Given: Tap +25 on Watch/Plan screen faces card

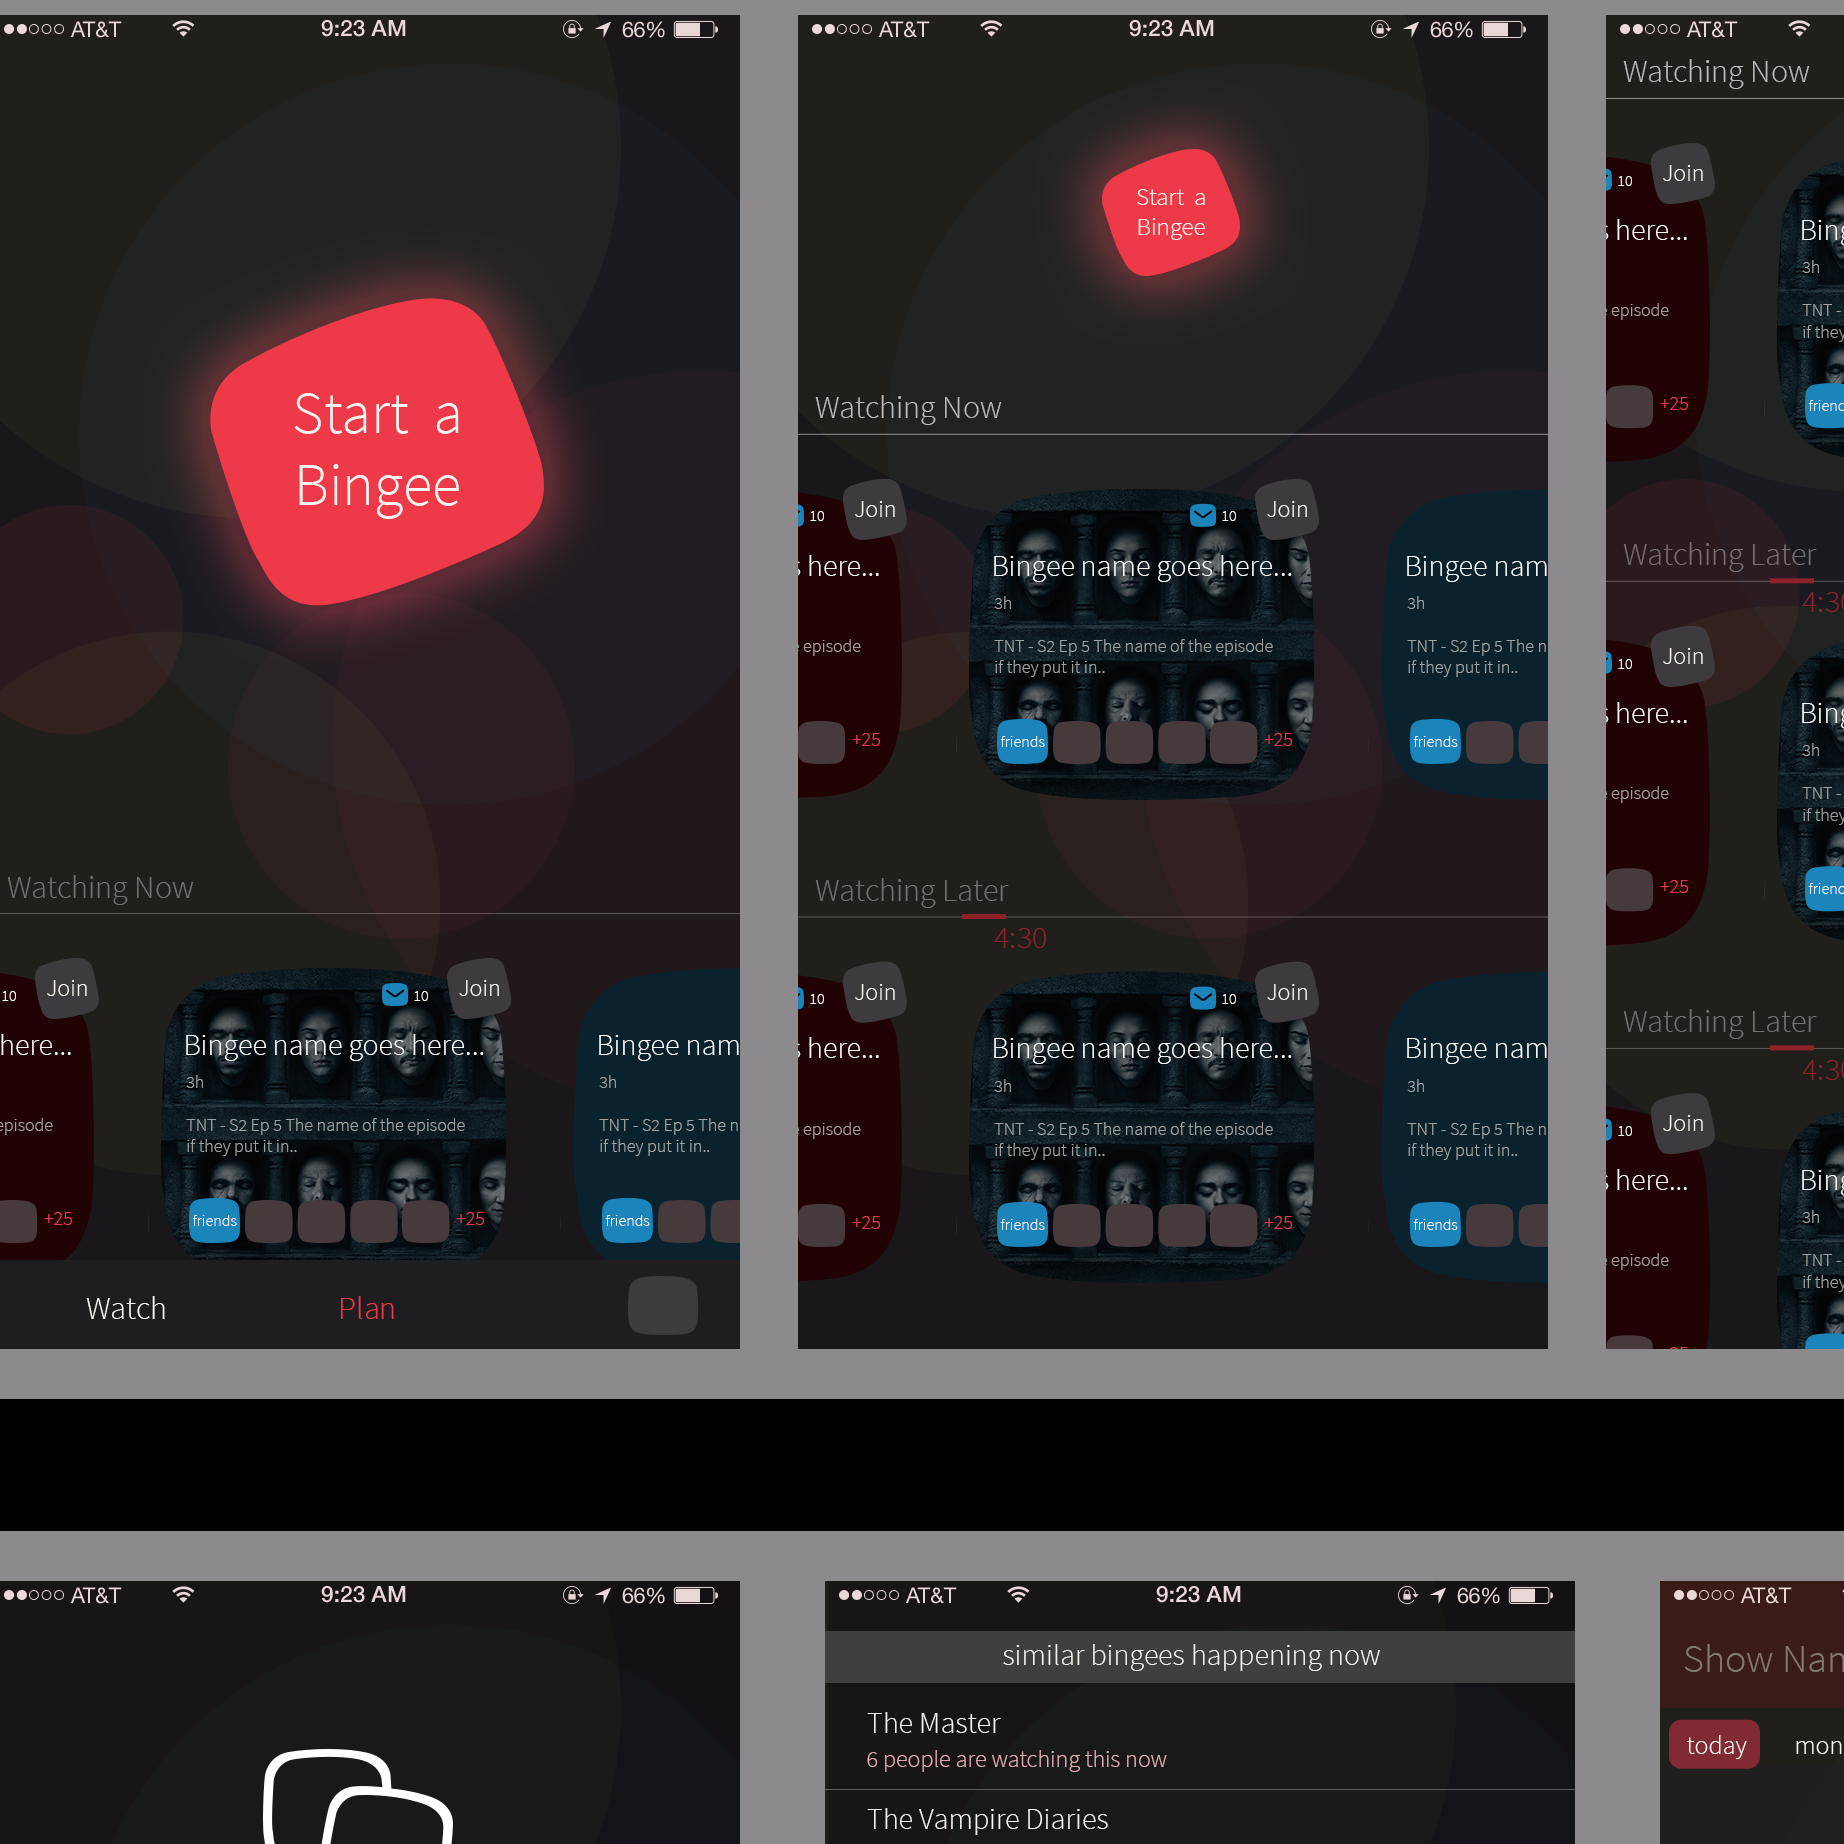Looking at the screenshot, I should point(470,1219).
